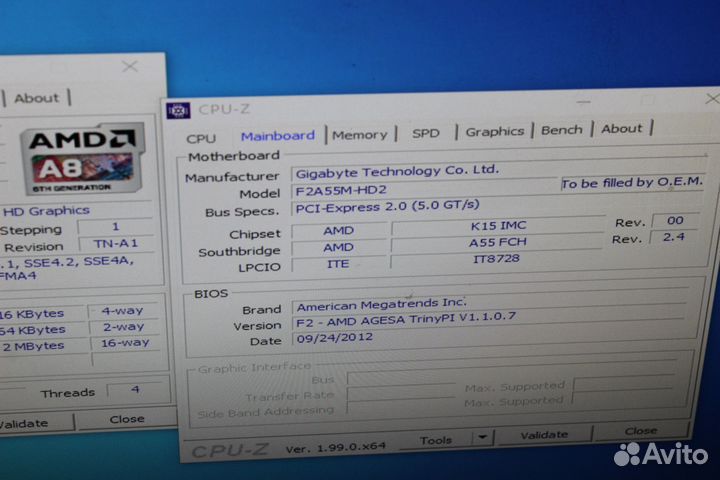Image resolution: width=720 pixels, height=480 pixels.
Task: Click Chipset vendor AMD cell
Action: [338, 230]
